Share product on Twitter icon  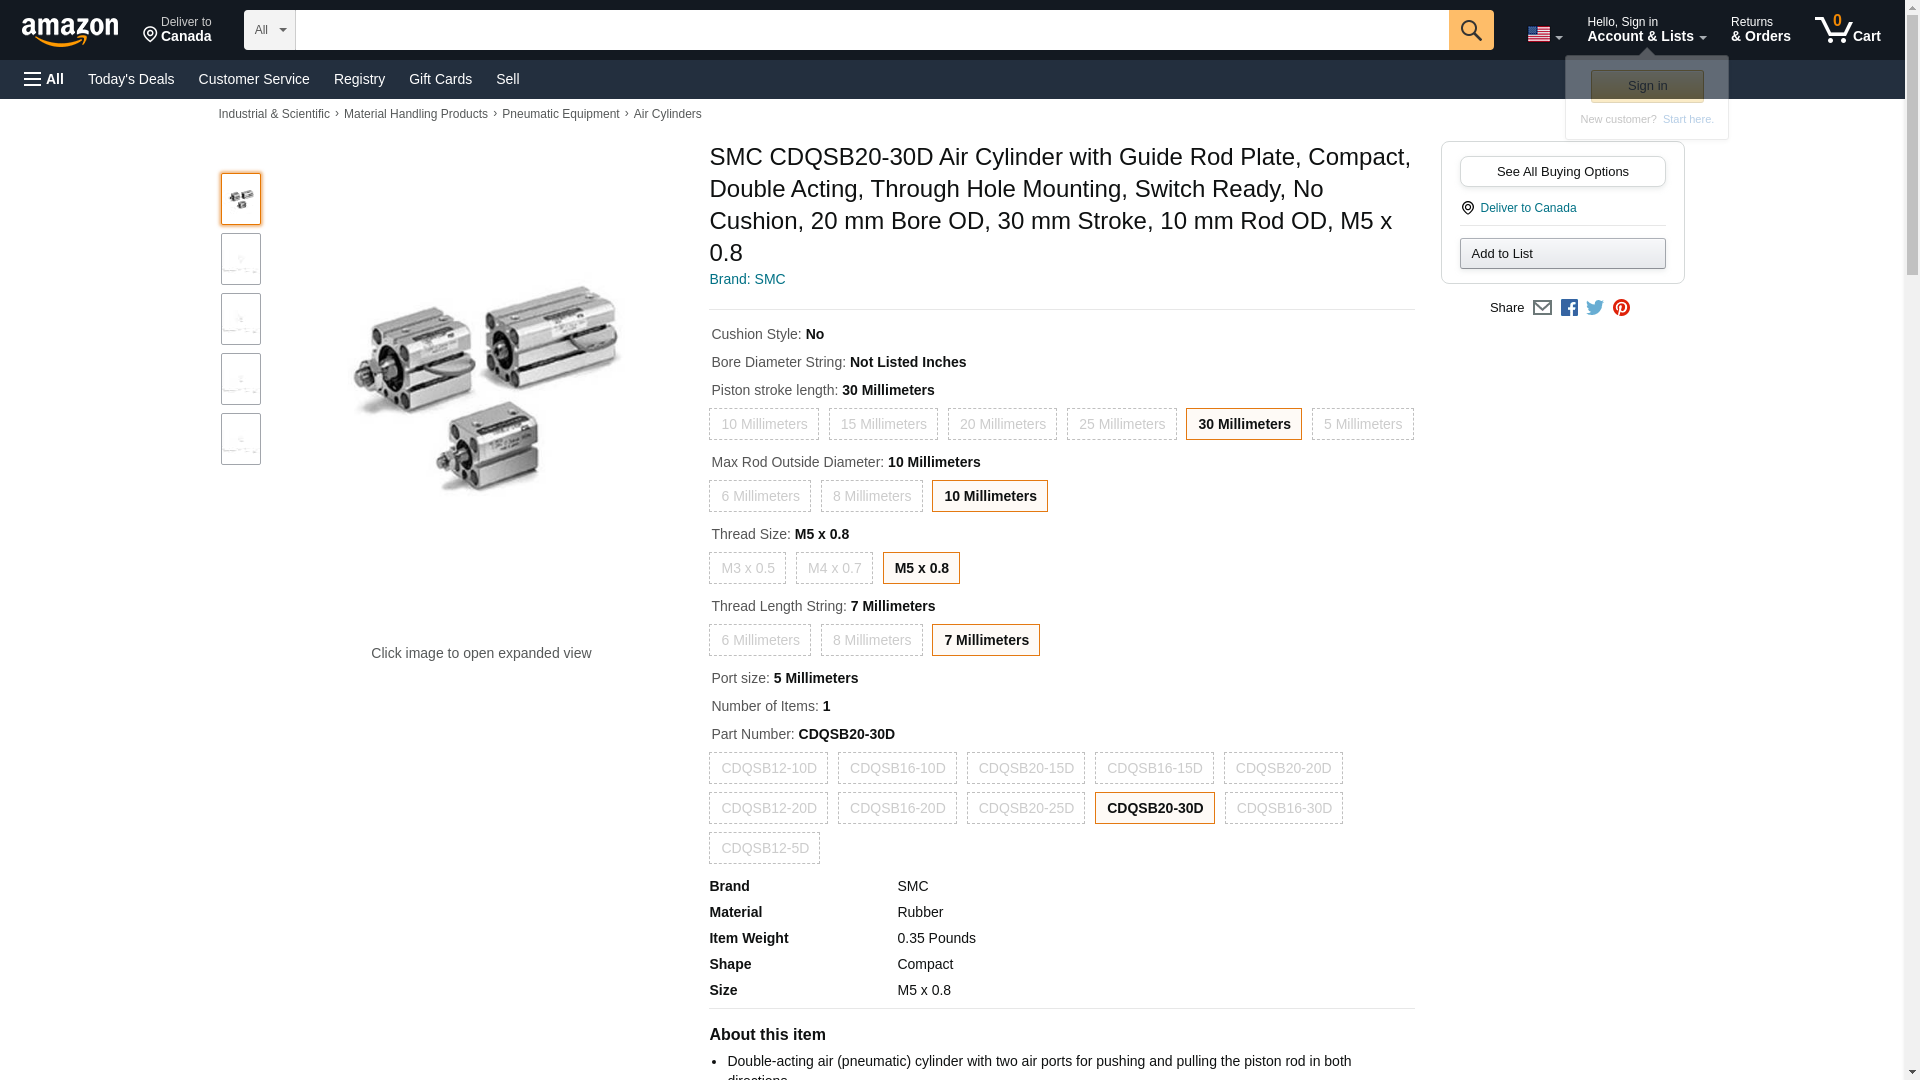pyautogui.click(x=1595, y=308)
